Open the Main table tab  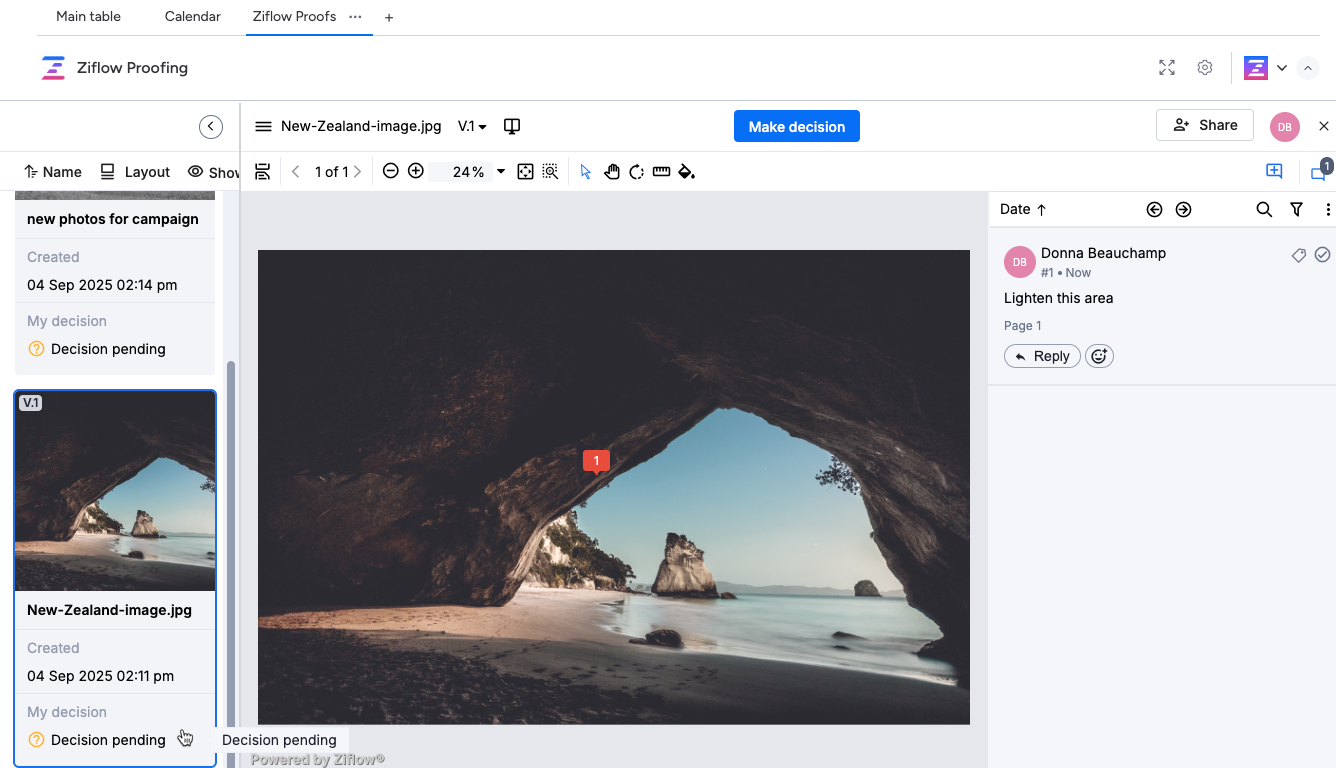[88, 17]
